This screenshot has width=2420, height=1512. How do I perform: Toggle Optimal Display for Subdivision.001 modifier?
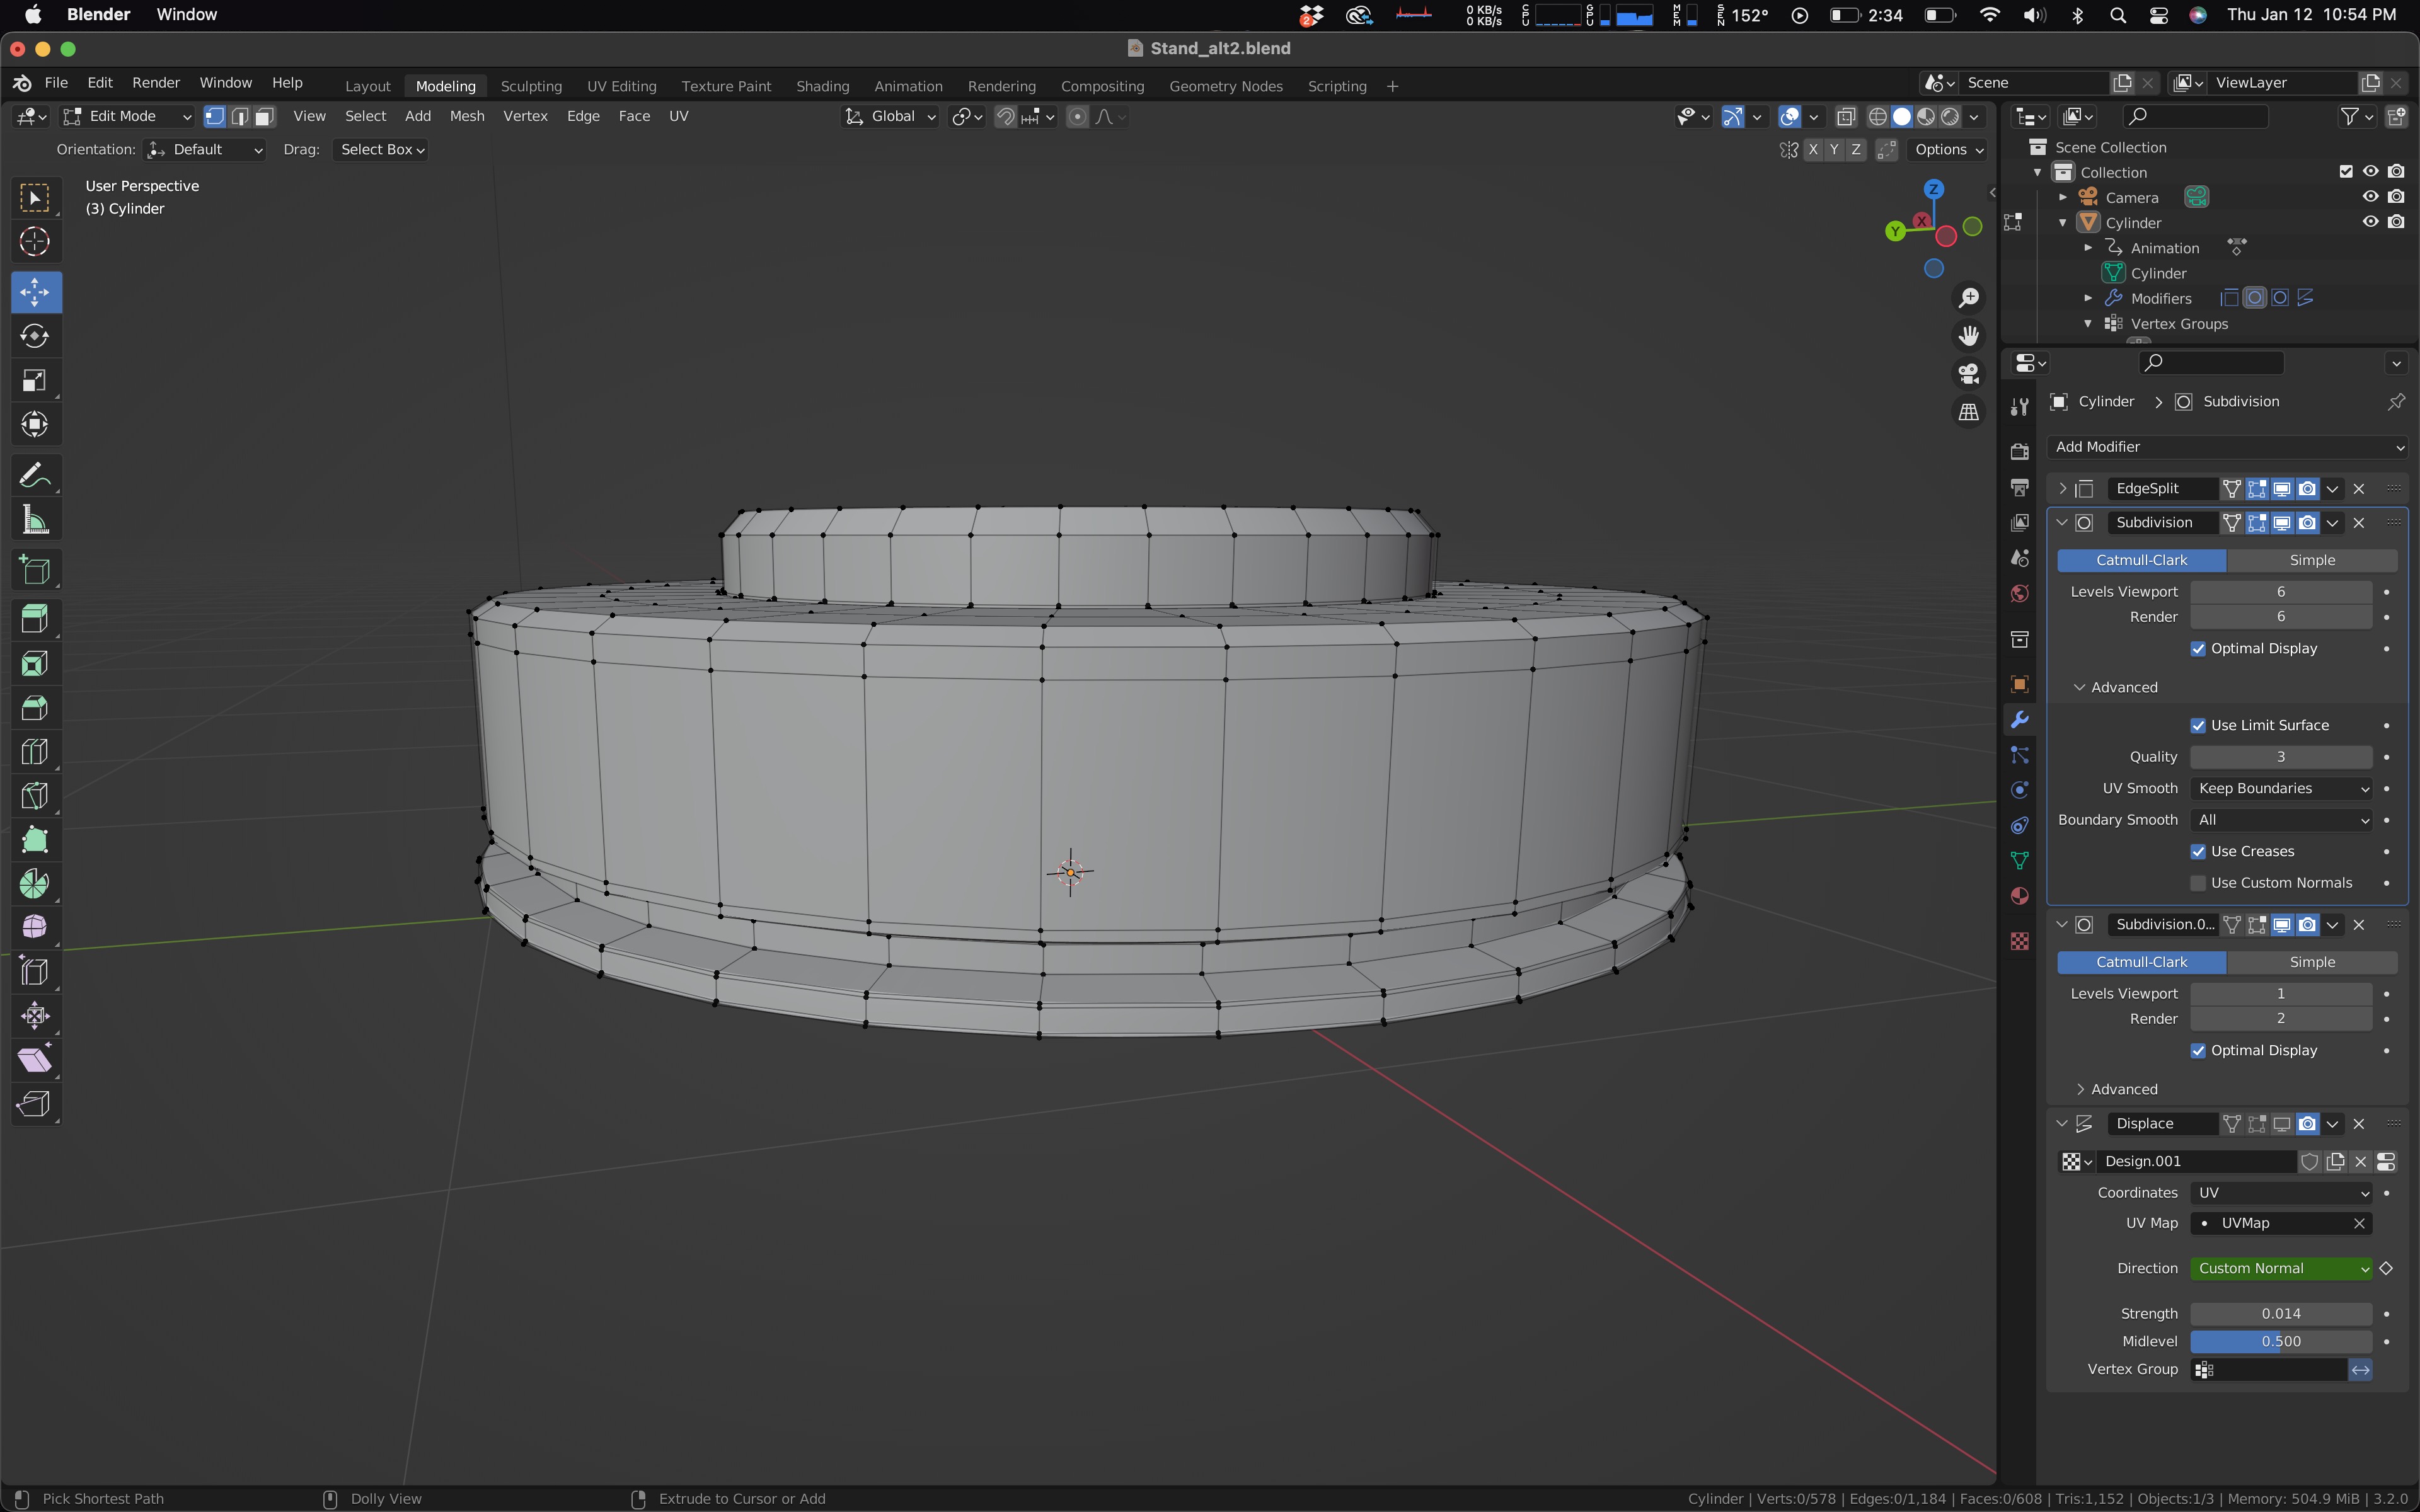point(2198,1051)
